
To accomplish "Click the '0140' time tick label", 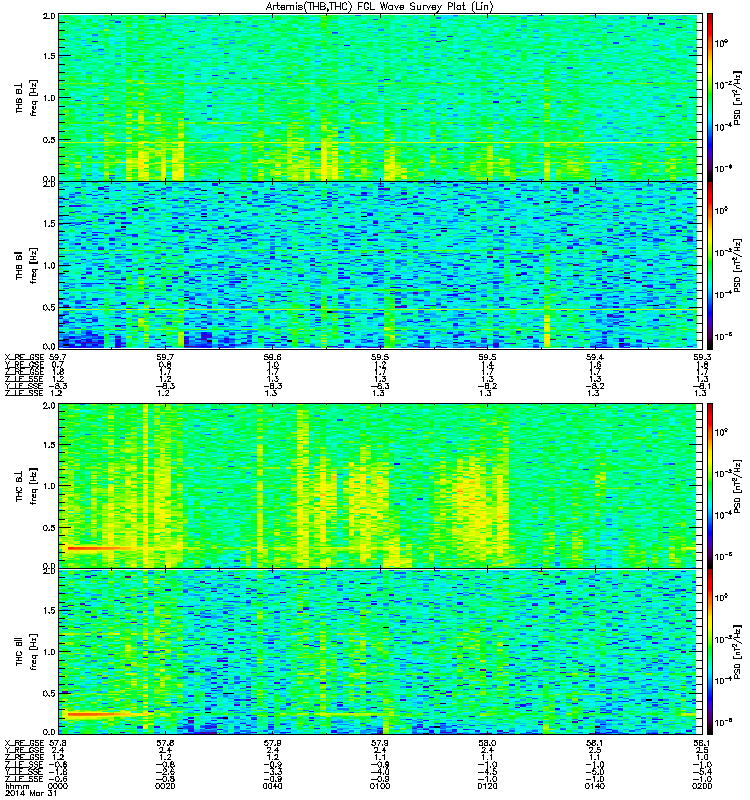I will (594, 786).
